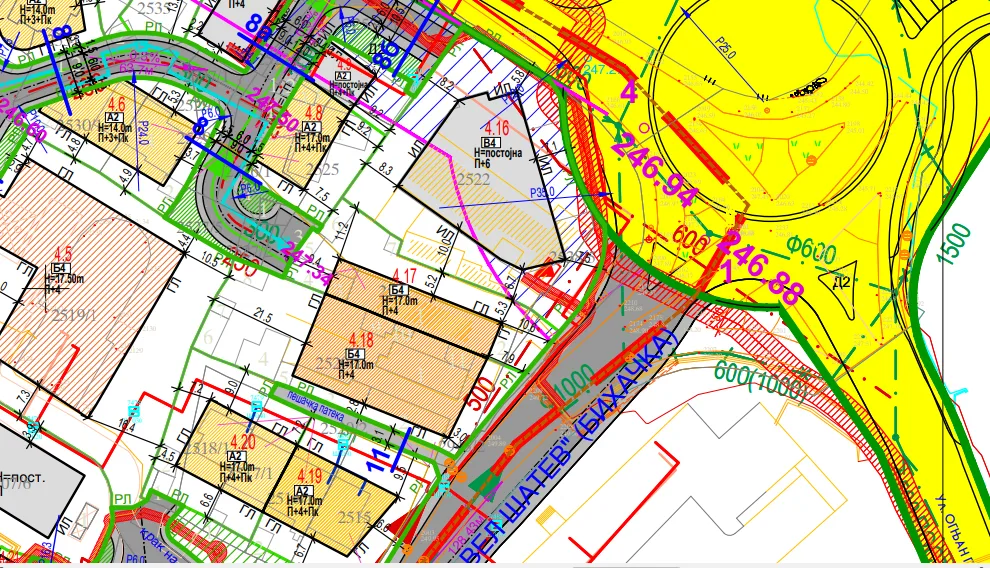990x568 pixels.
Task: Click the 4.17 plot number
Action: [x=405, y=276]
